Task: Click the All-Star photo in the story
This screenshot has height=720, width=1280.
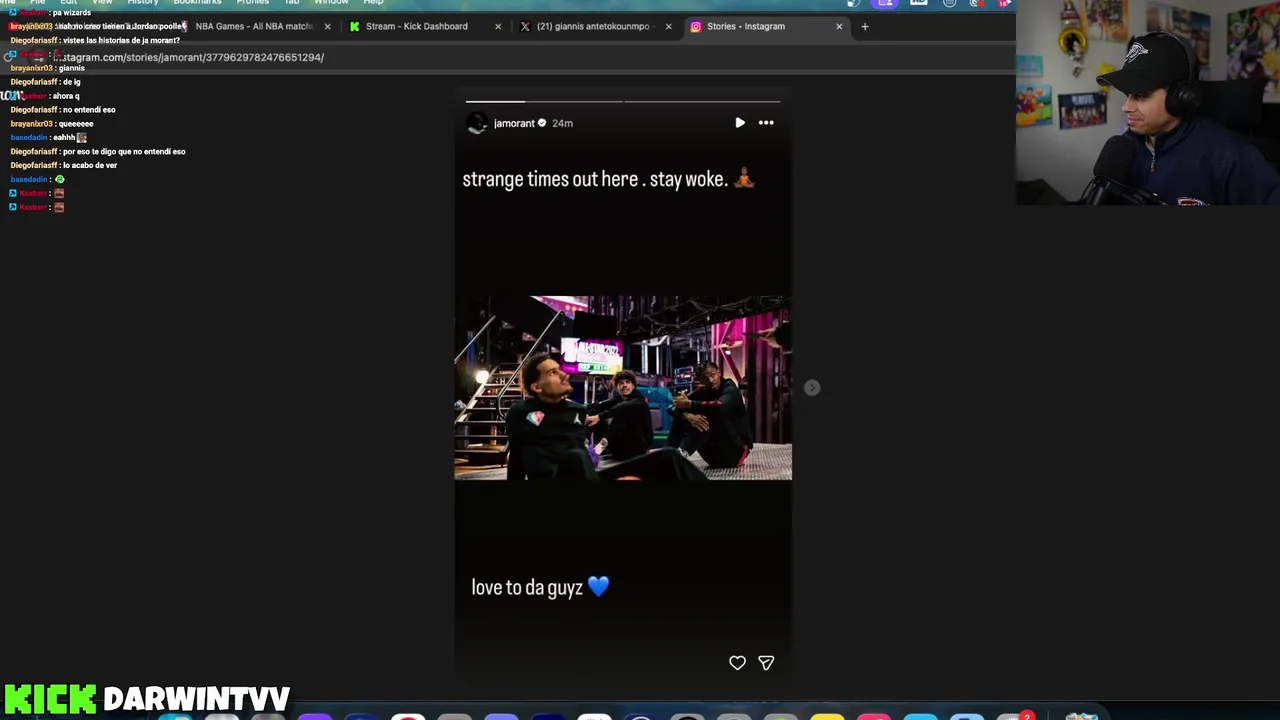Action: 623,388
